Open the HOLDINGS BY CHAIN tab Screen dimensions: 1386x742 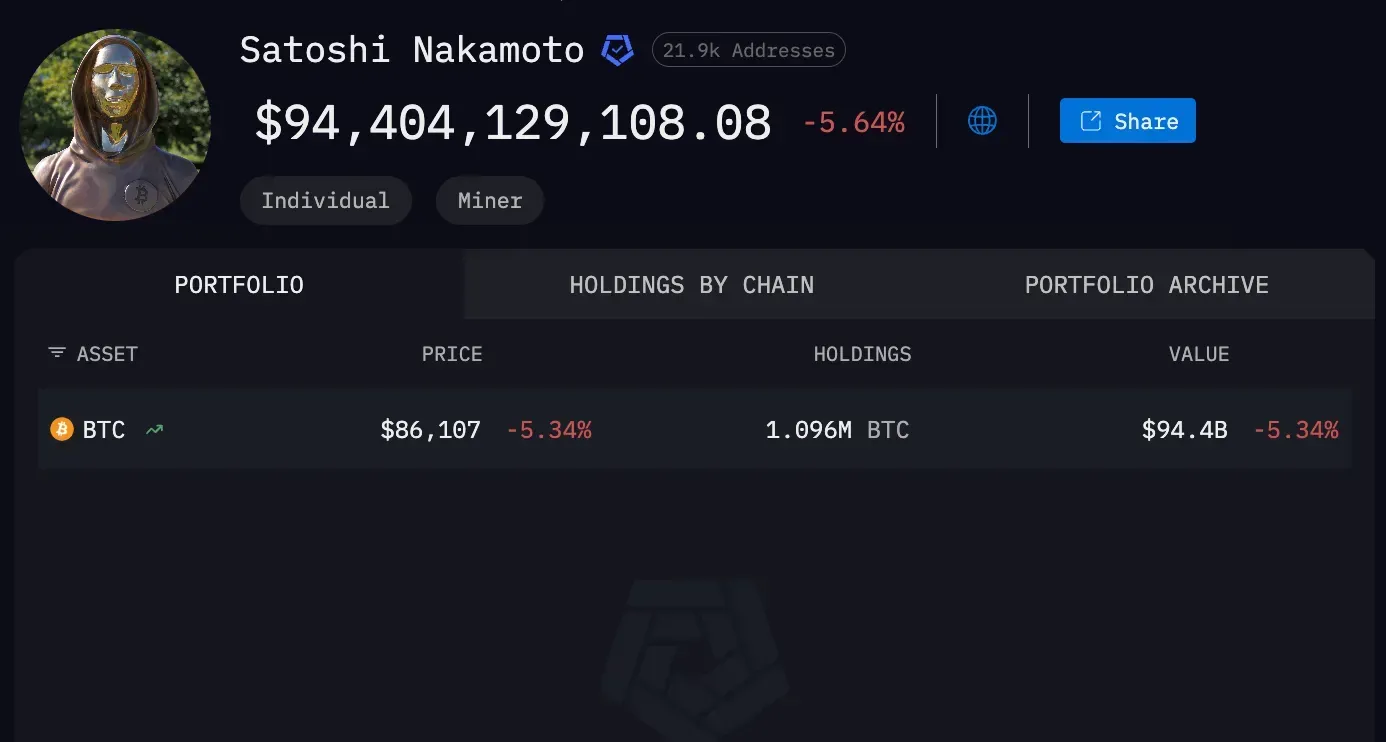coord(691,285)
